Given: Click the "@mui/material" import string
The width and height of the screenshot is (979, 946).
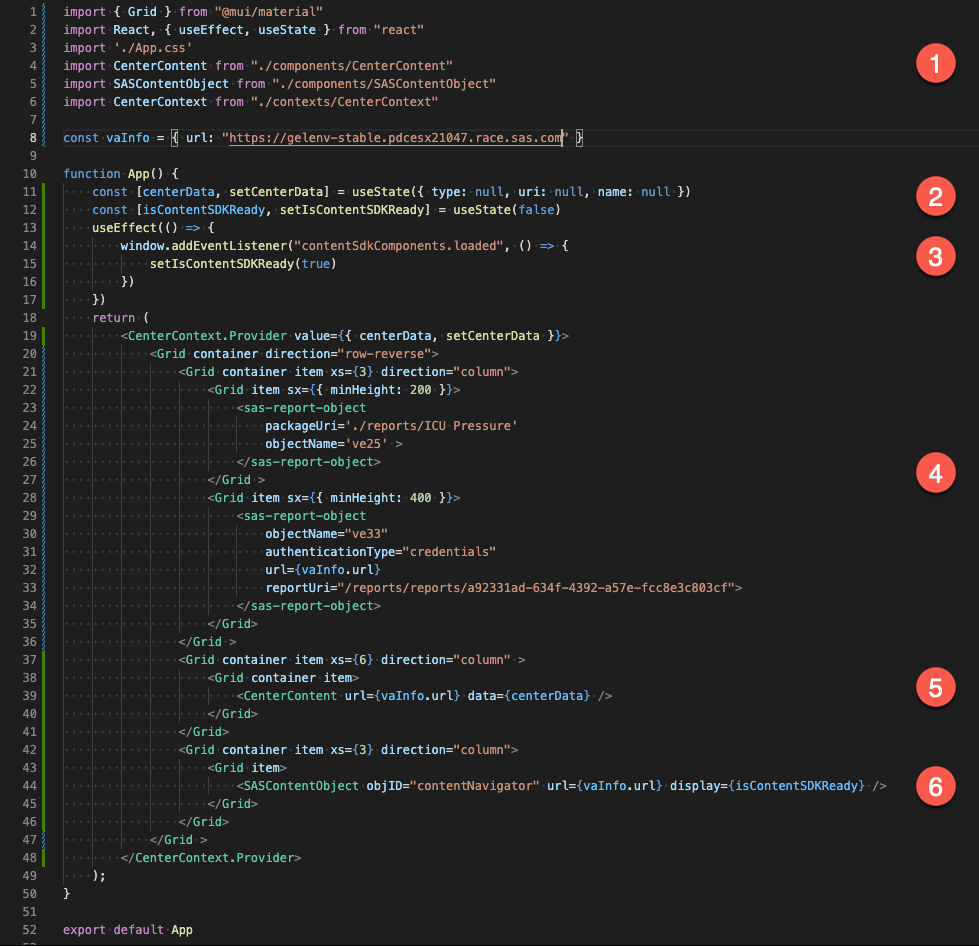Looking at the screenshot, I should point(268,12).
